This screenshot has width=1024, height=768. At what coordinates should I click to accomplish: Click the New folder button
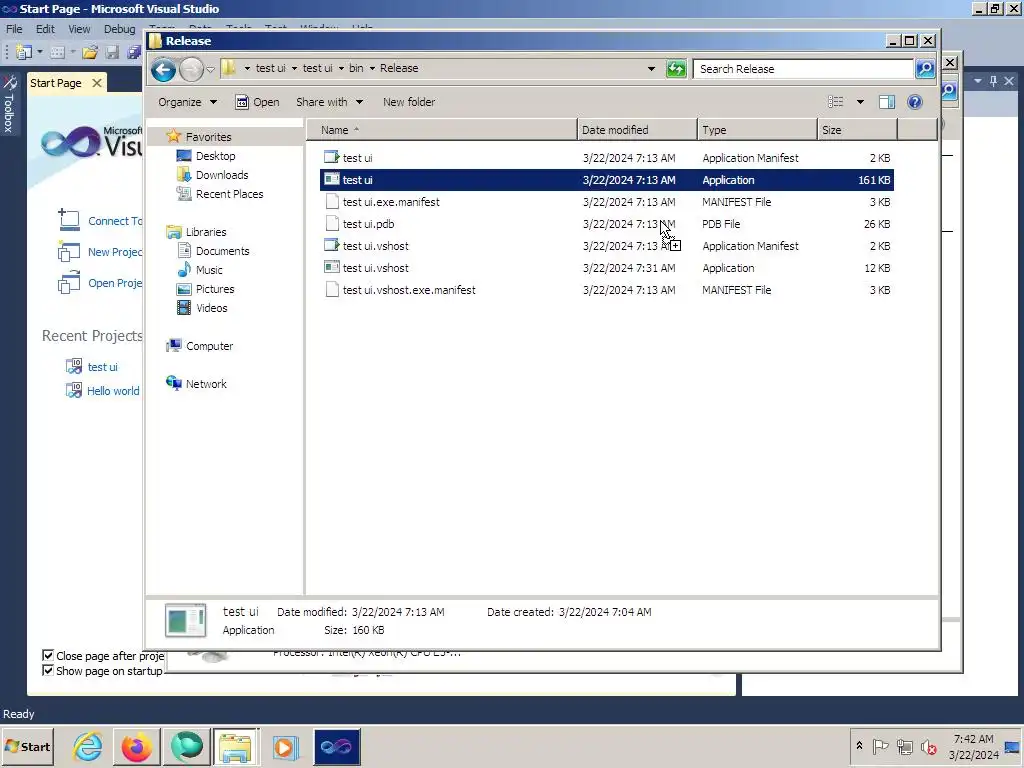tap(409, 102)
